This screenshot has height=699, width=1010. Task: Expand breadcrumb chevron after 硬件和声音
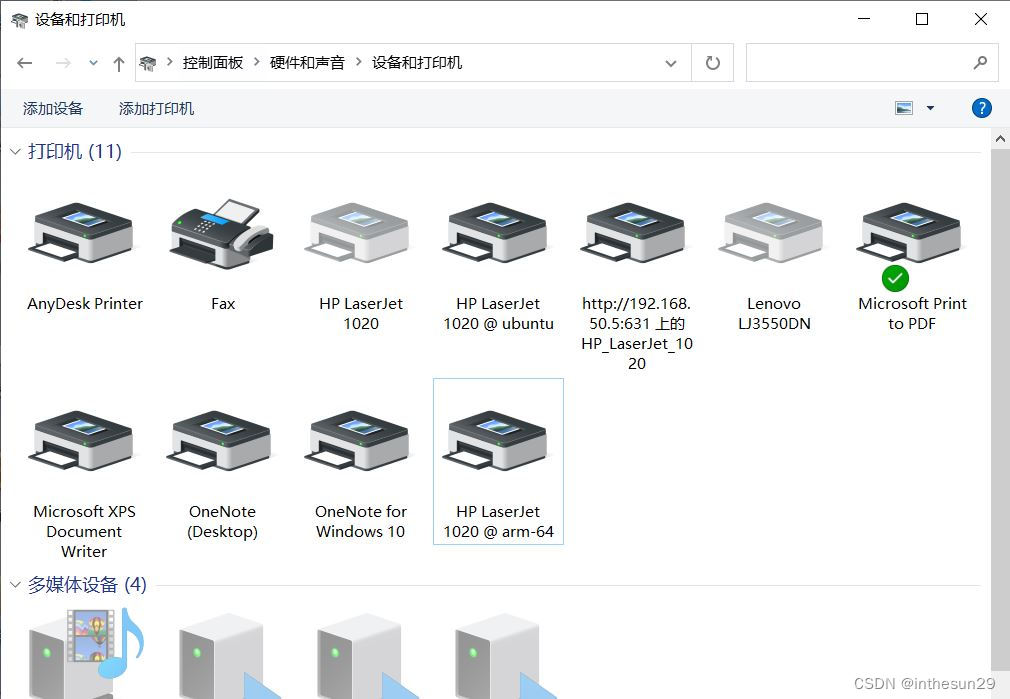(x=359, y=62)
